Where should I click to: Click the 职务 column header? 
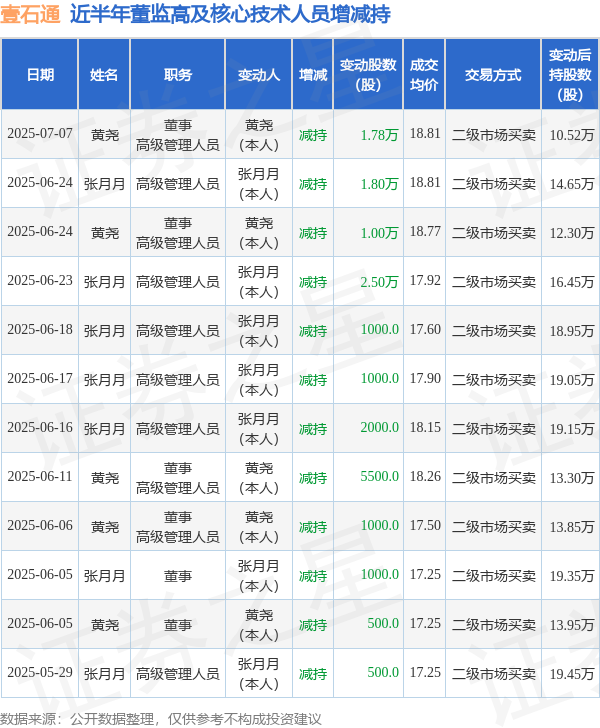point(177,75)
